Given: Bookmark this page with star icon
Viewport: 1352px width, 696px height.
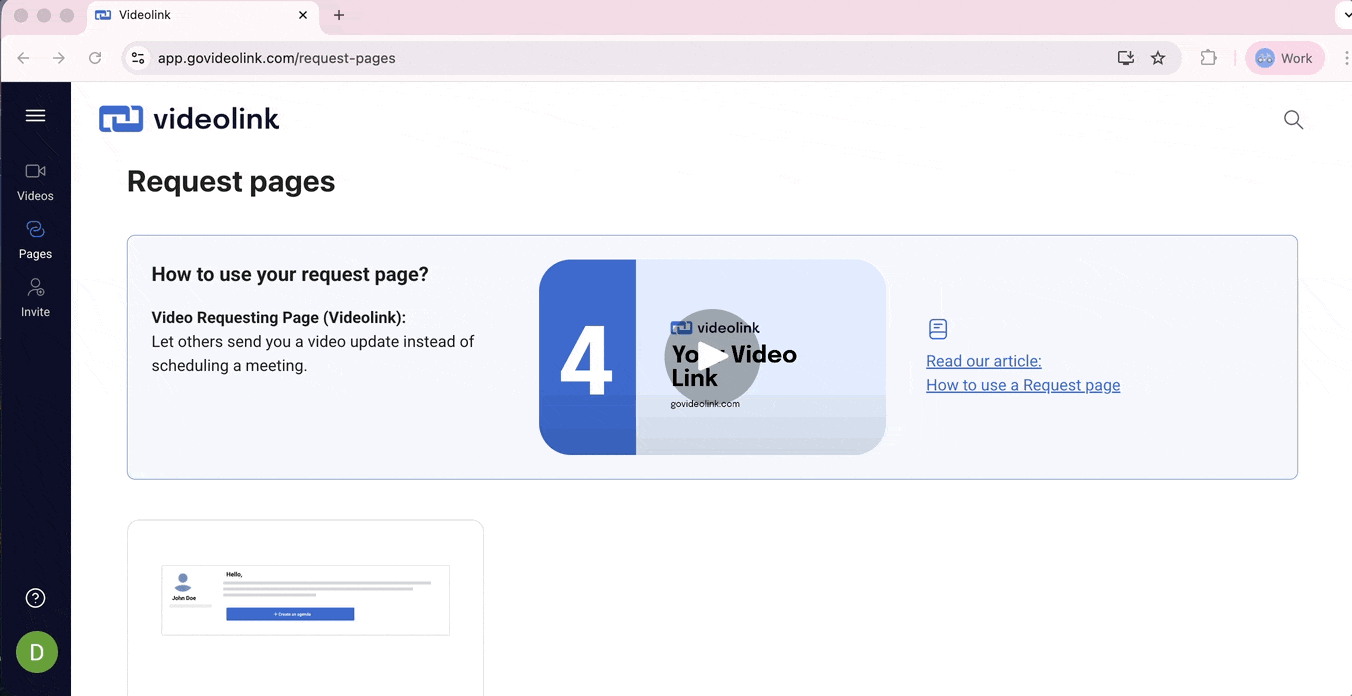Looking at the screenshot, I should pyautogui.click(x=1158, y=58).
